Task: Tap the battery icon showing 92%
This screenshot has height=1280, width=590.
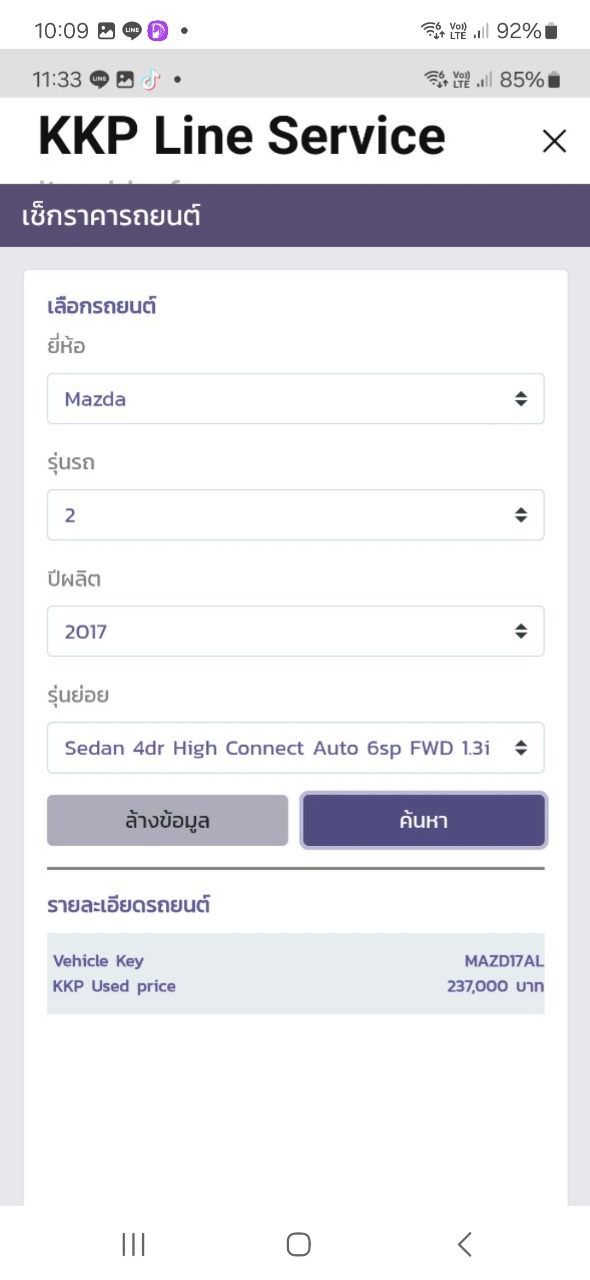Action: tap(551, 31)
